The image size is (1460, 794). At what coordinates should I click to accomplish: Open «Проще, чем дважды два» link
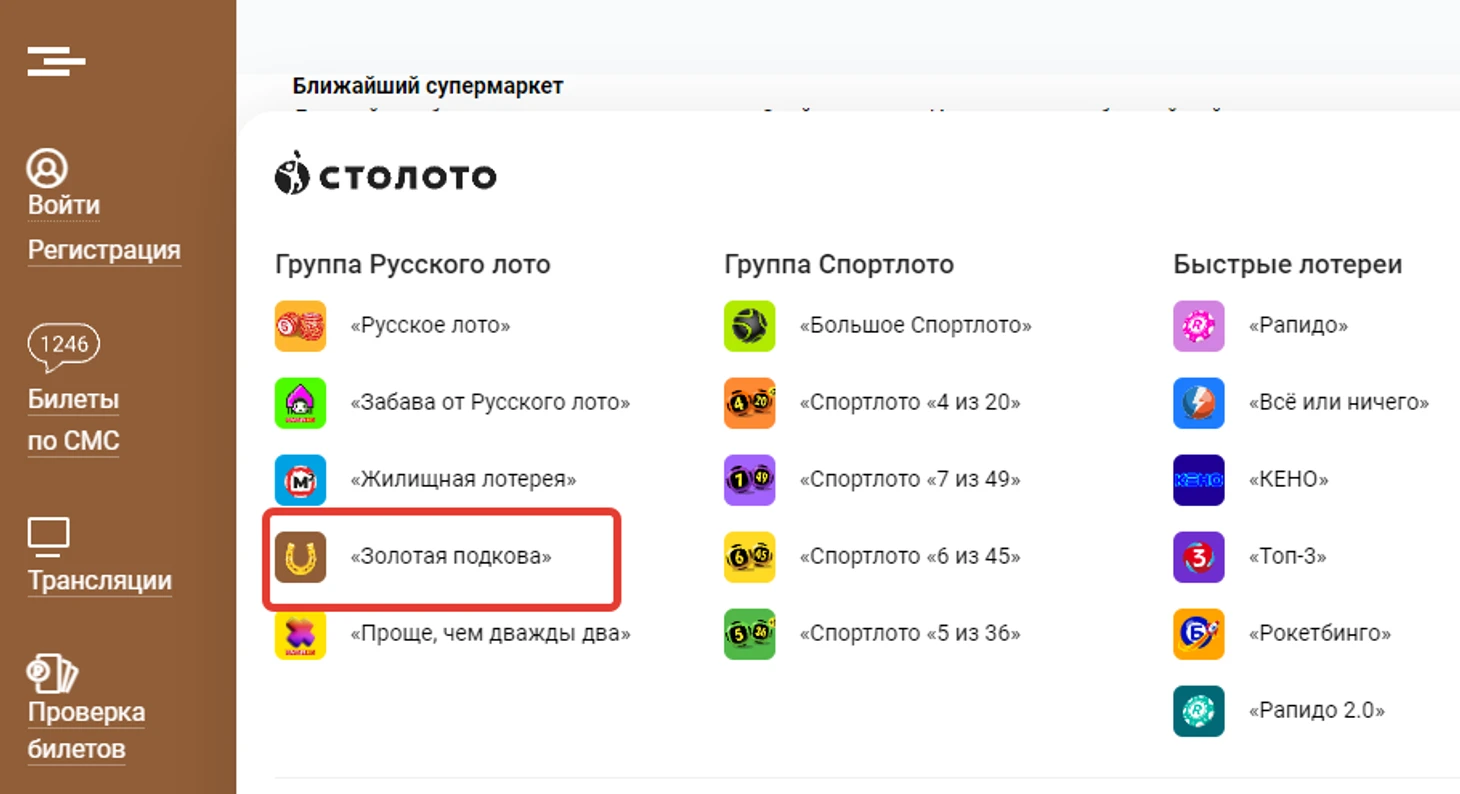tap(490, 634)
